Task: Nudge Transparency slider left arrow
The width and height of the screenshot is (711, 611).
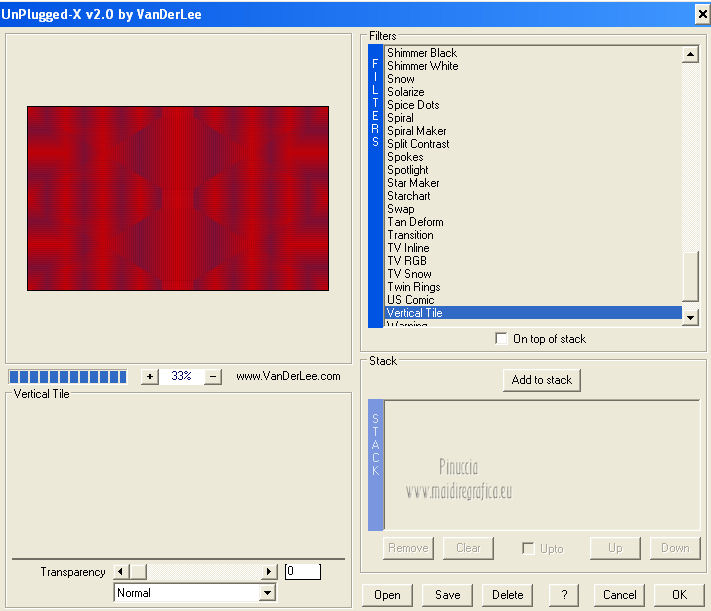Action: (121, 572)
